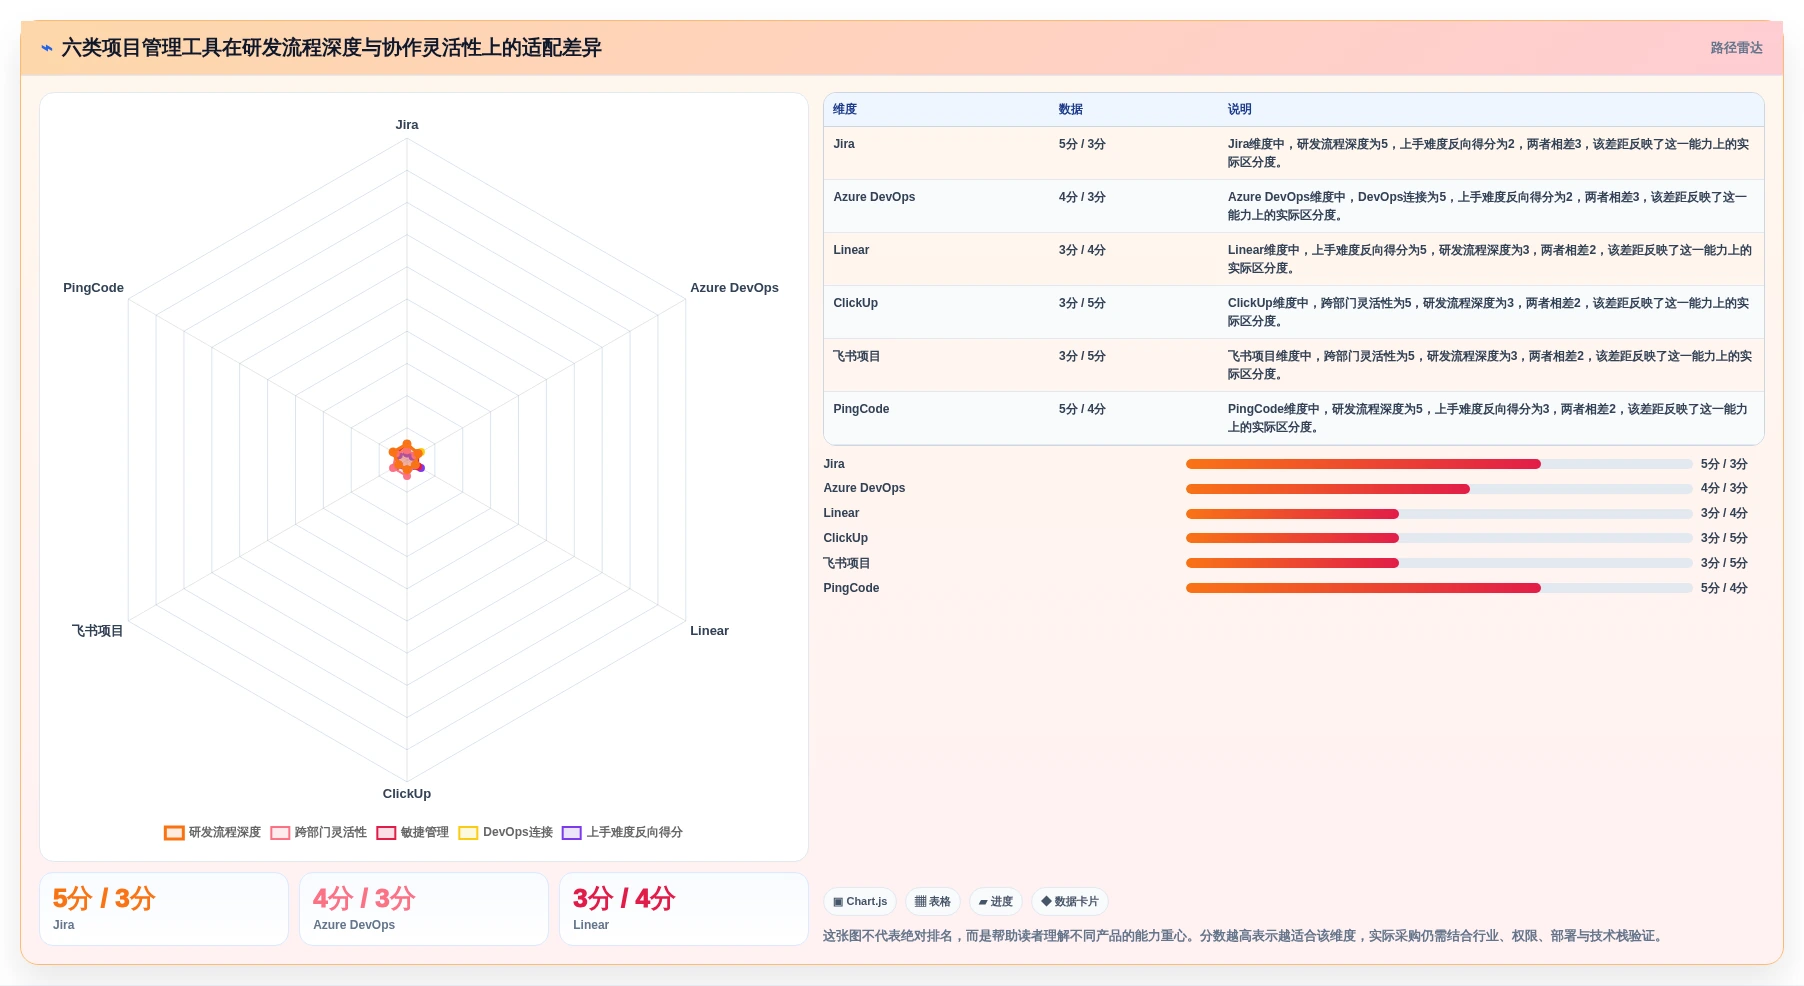Click the Chart.js tag chip
The width and height of the screenshot is (1804, 986).
point(860,902)
